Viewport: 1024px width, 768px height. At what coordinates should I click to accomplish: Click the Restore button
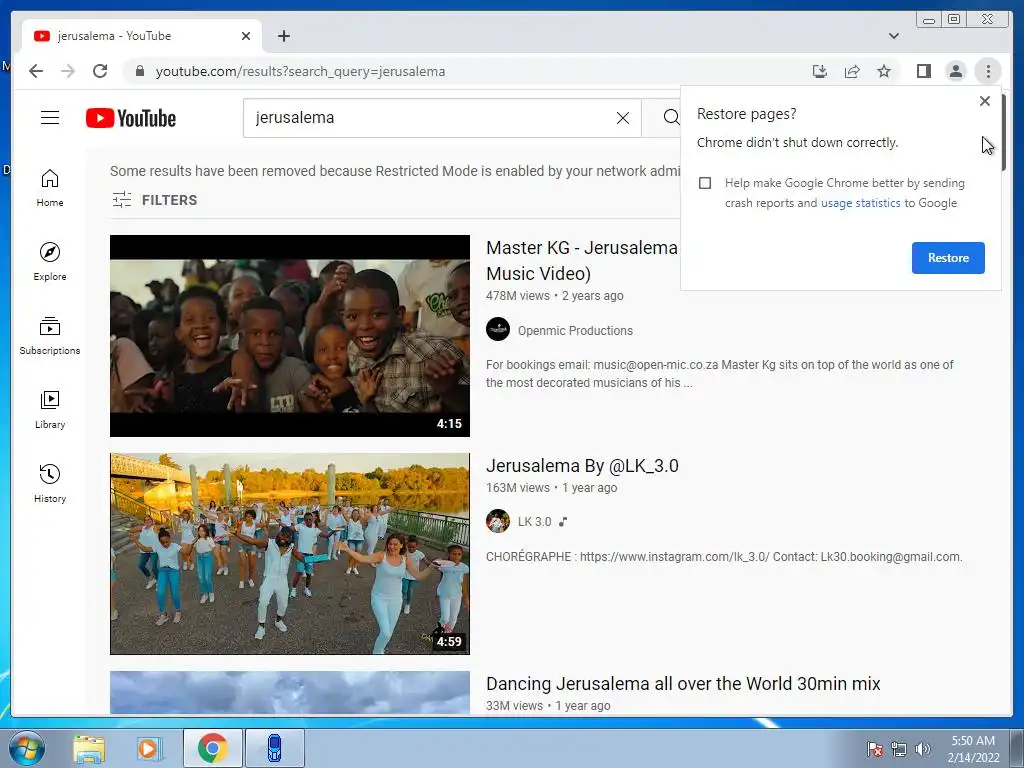point(948,257)
